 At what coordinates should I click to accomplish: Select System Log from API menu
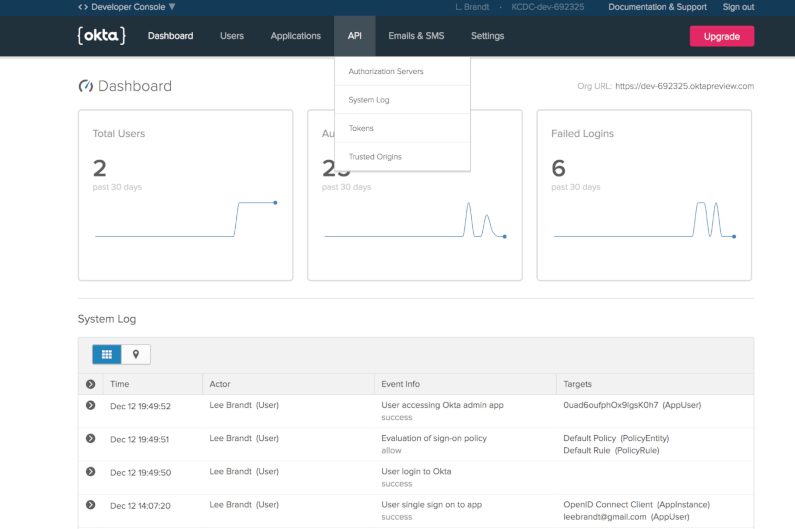(x=402, y=100)
